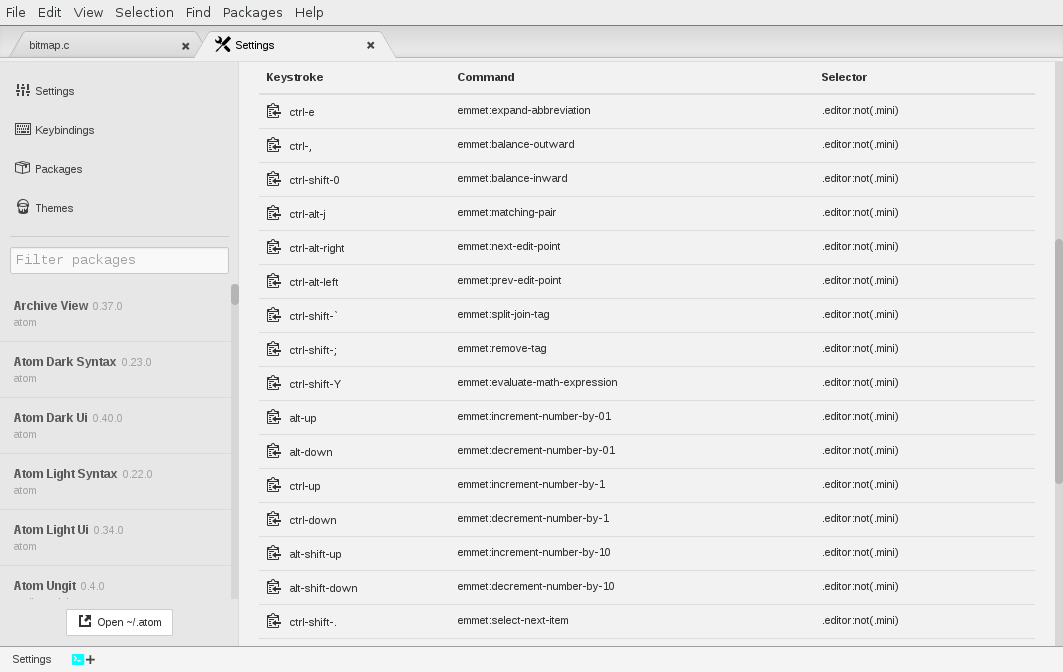Open the Keybindings panel
The width and height of the screenshot is (1063, 672).
click(64, 130)
